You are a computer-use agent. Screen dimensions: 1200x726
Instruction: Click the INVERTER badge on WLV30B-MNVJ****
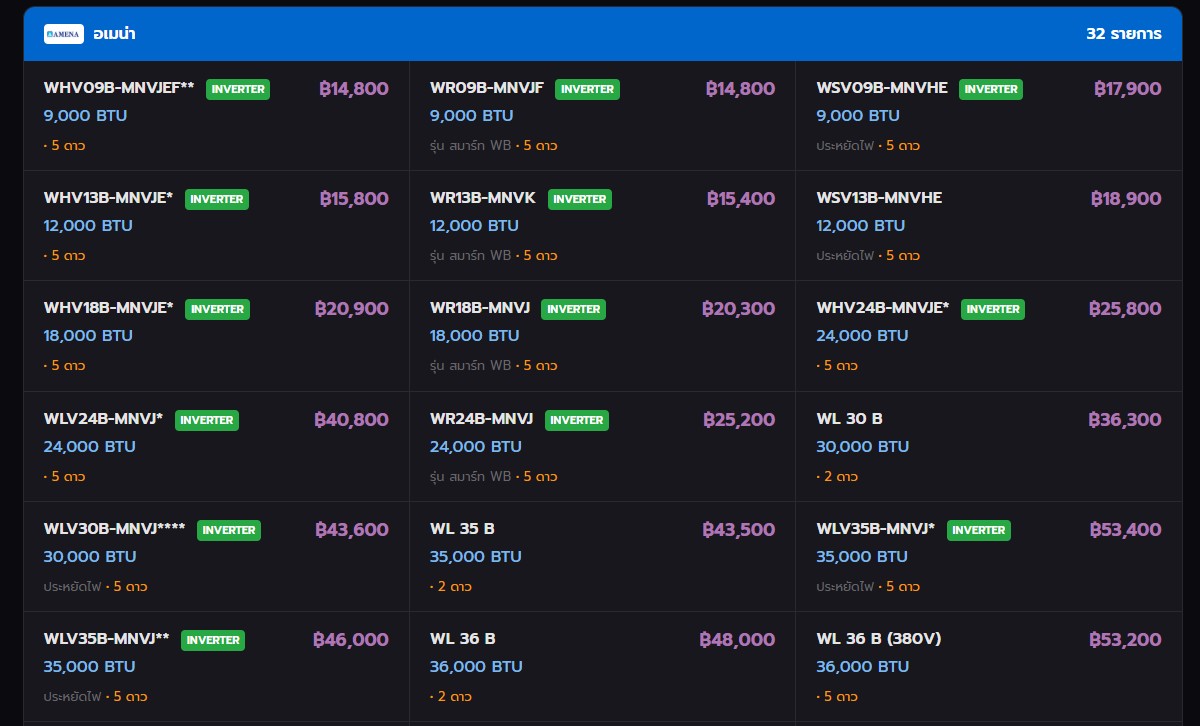[229, 530]
